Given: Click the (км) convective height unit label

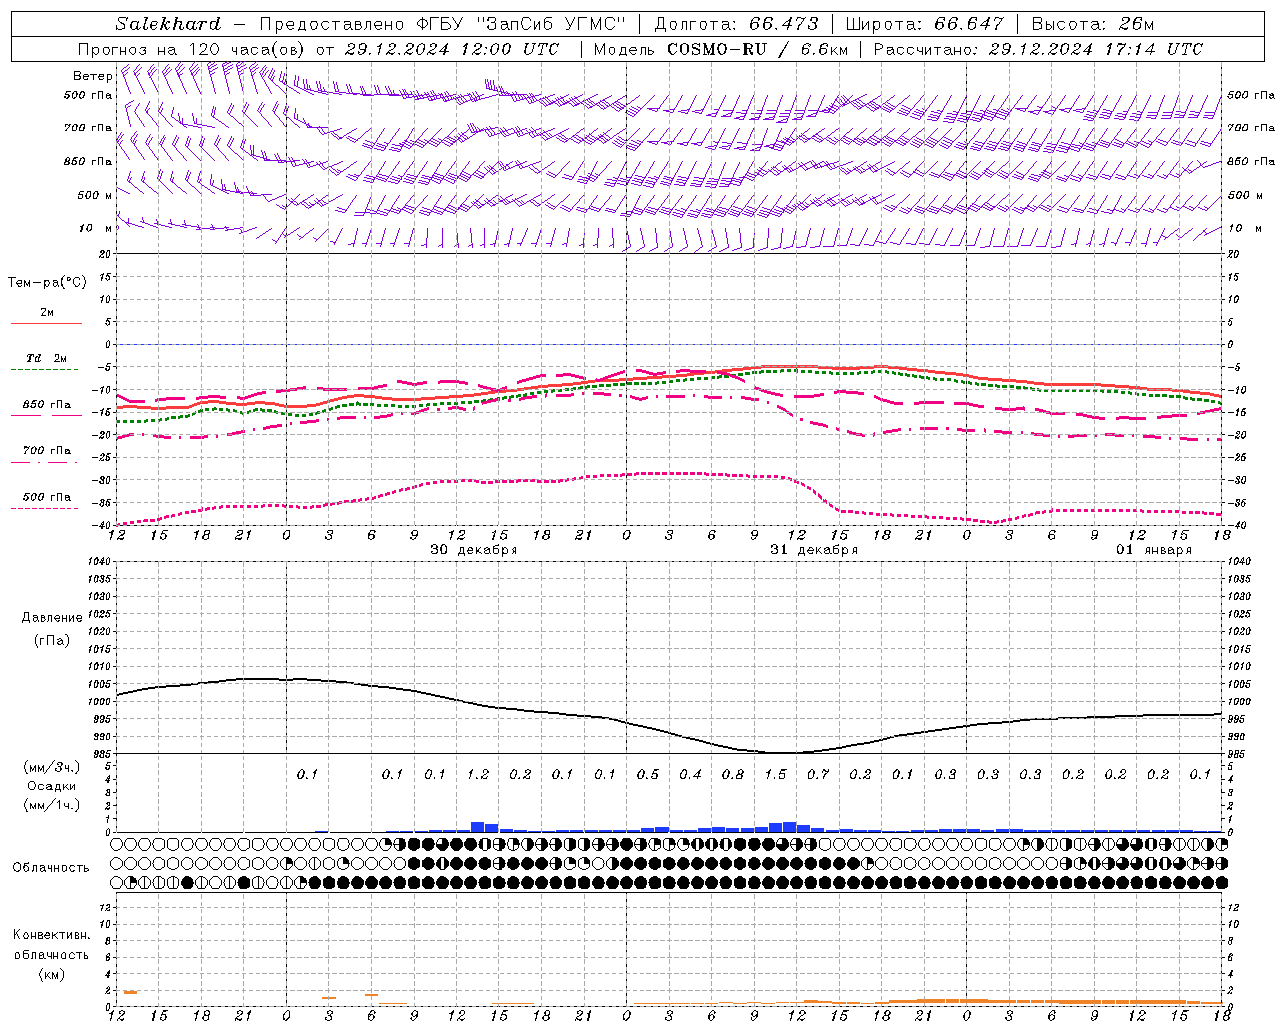Looking at the screenshot, I should click(51, 974).
